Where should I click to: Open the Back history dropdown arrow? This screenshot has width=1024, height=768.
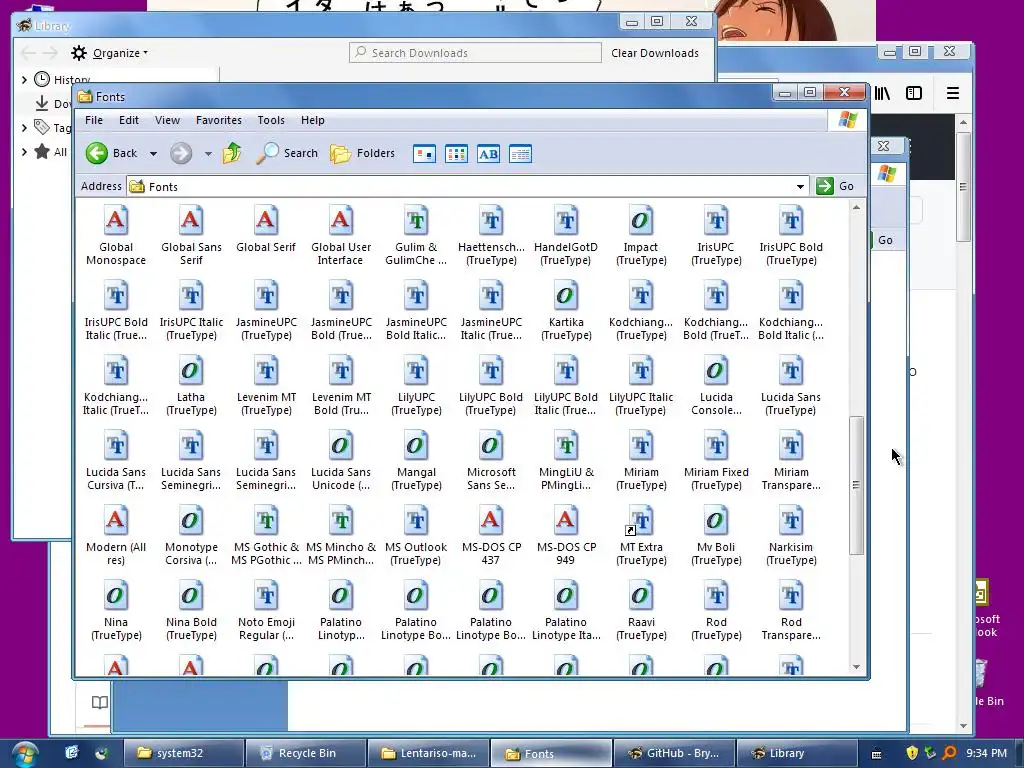click(x=153, y=154)
